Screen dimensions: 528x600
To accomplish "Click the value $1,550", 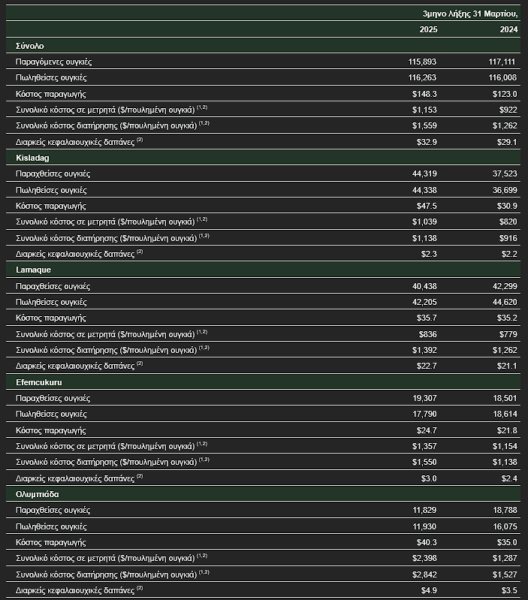I will [x=425, y=462].
